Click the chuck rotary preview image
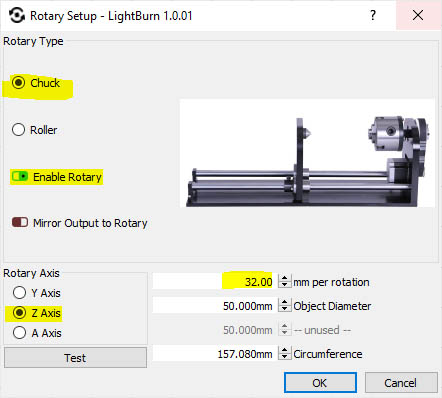The height and width of the screenshot is (398, 442). pyautogui.click(x=307, y=153)
